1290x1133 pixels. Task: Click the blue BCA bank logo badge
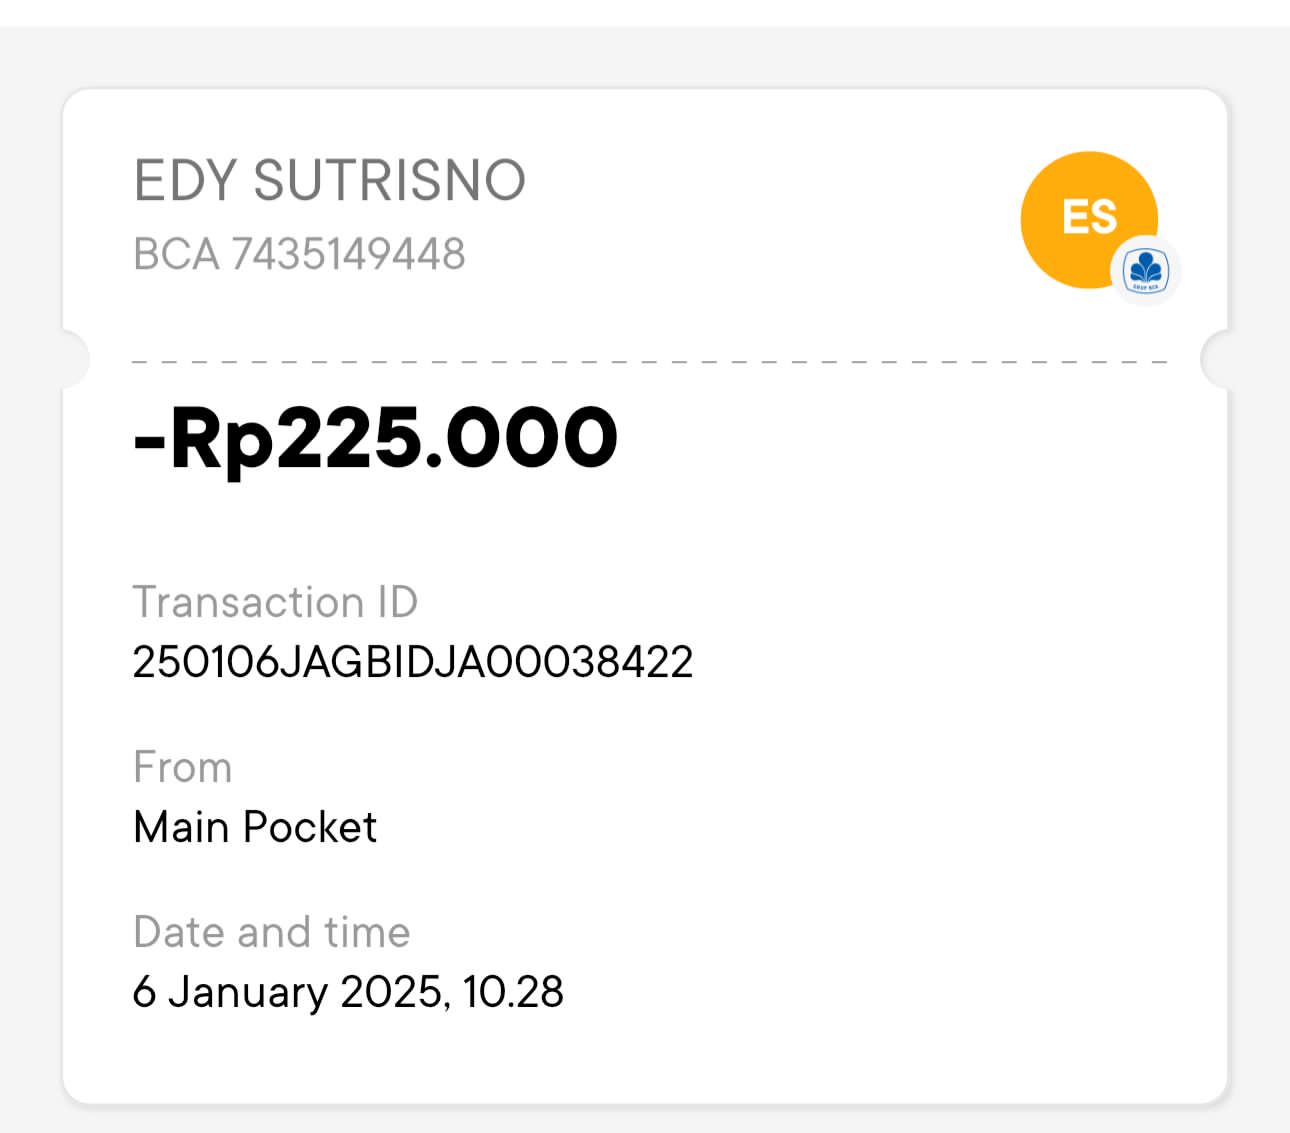coord(1146,270)
